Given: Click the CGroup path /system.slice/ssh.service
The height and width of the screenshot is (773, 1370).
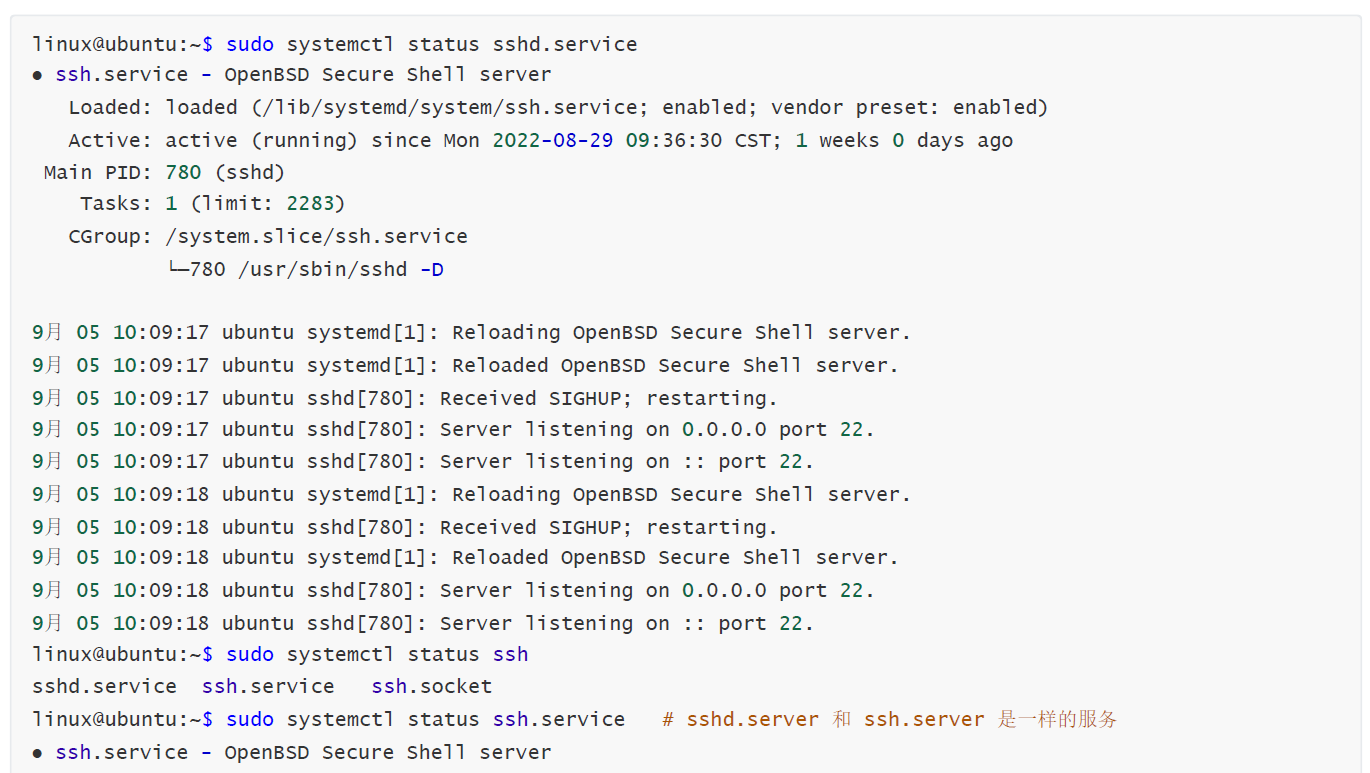Looking at the screenshot, I should (x=317, y=236).
